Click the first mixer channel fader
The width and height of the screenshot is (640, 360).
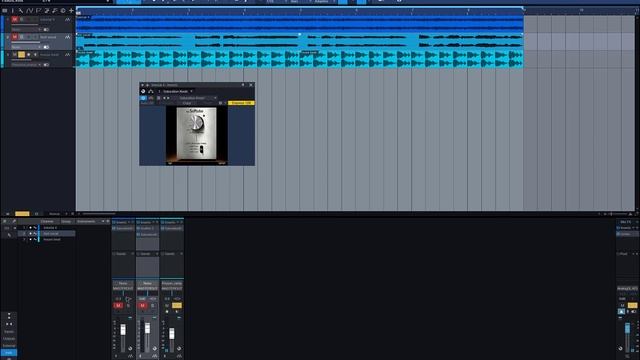(x=123, y=329)
